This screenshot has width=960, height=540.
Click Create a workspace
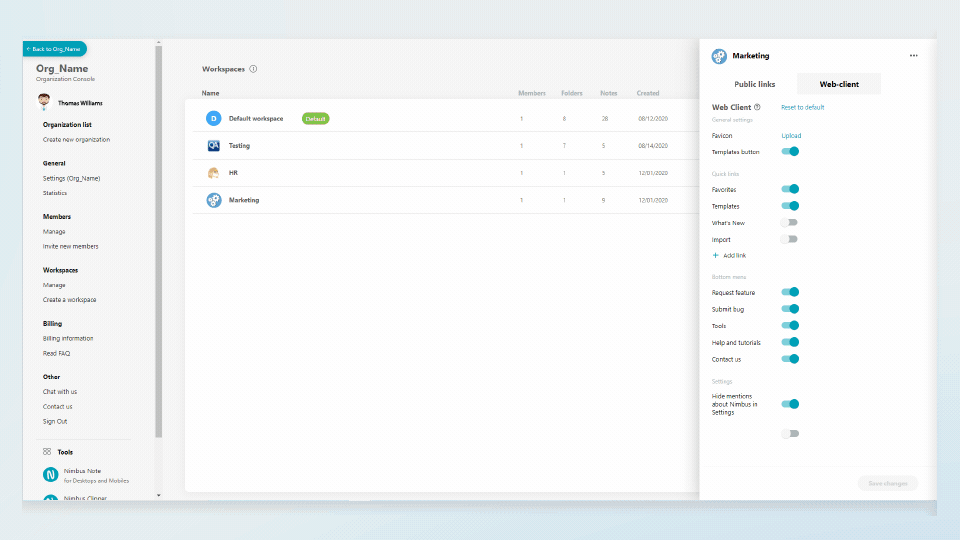point(69,299)
